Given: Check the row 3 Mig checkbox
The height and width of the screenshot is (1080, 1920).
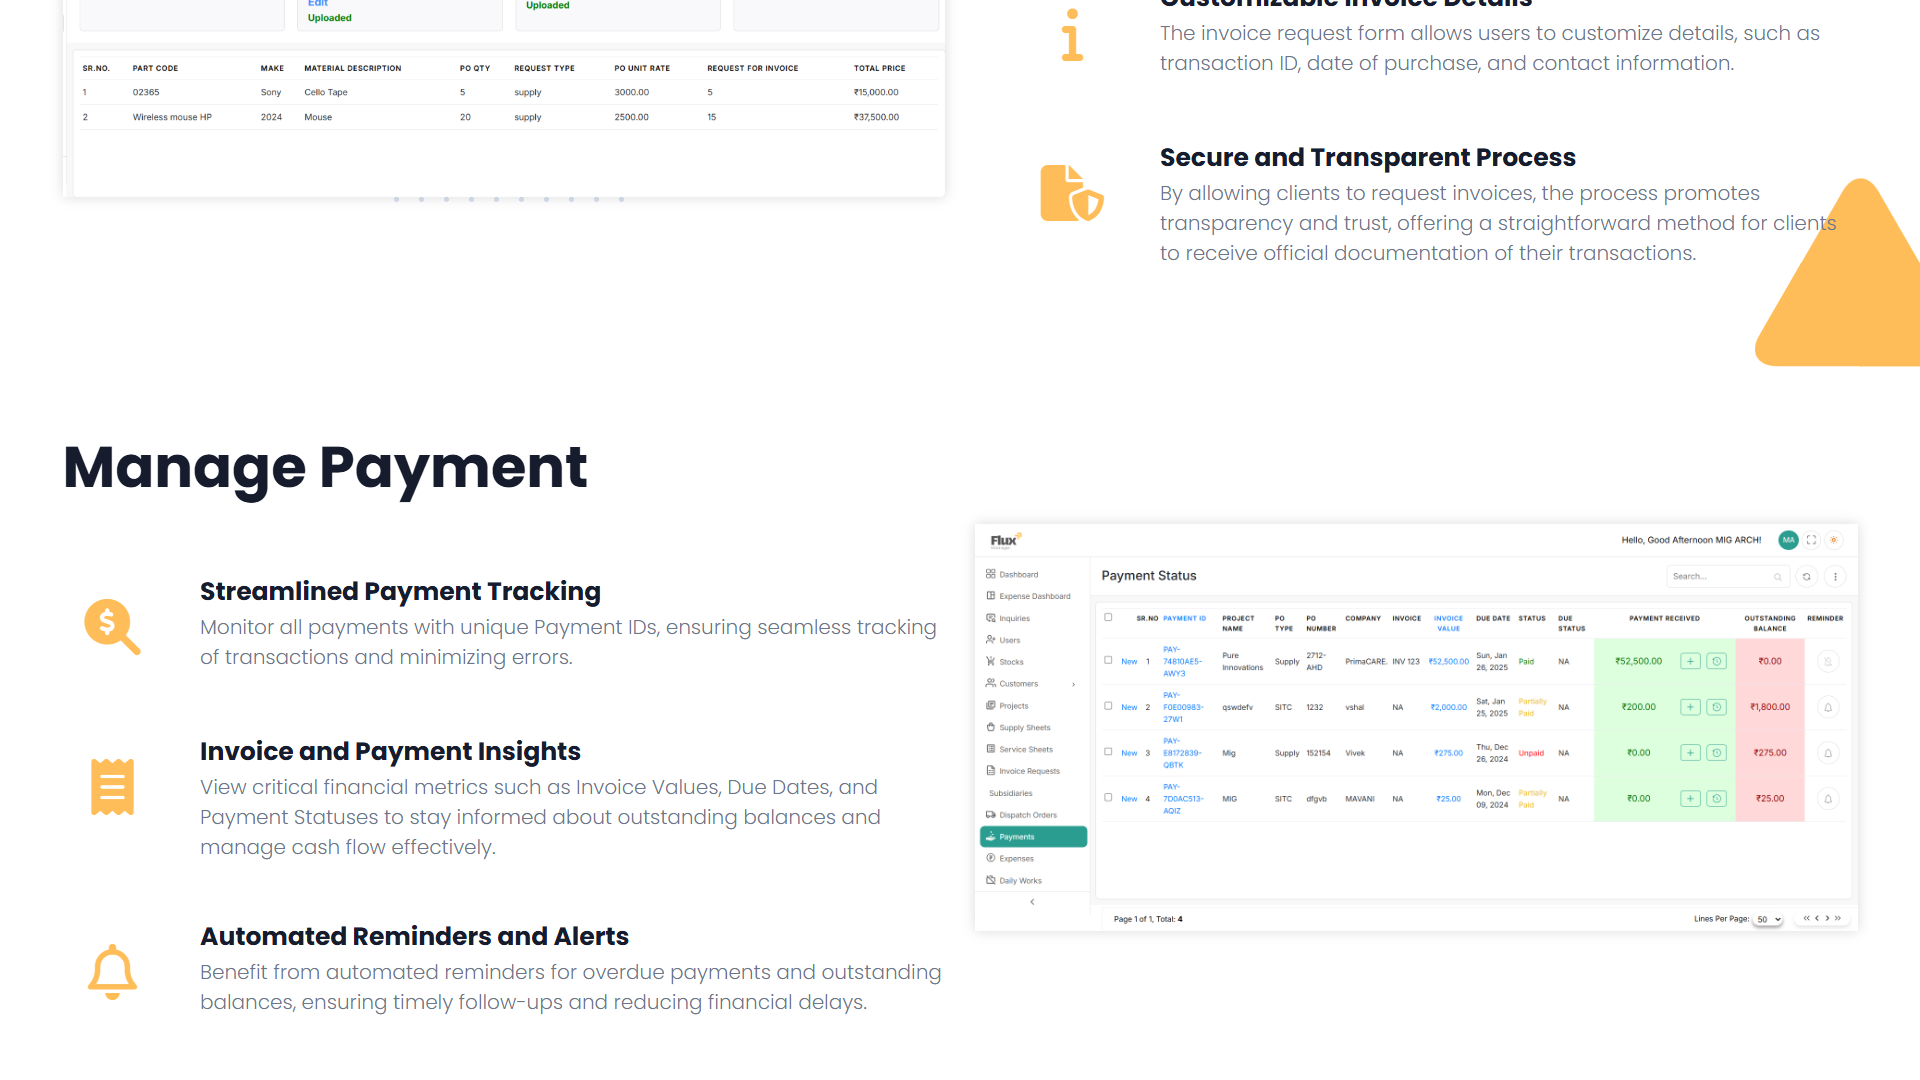Looking at the screenshot, I should click(1108, 752).
